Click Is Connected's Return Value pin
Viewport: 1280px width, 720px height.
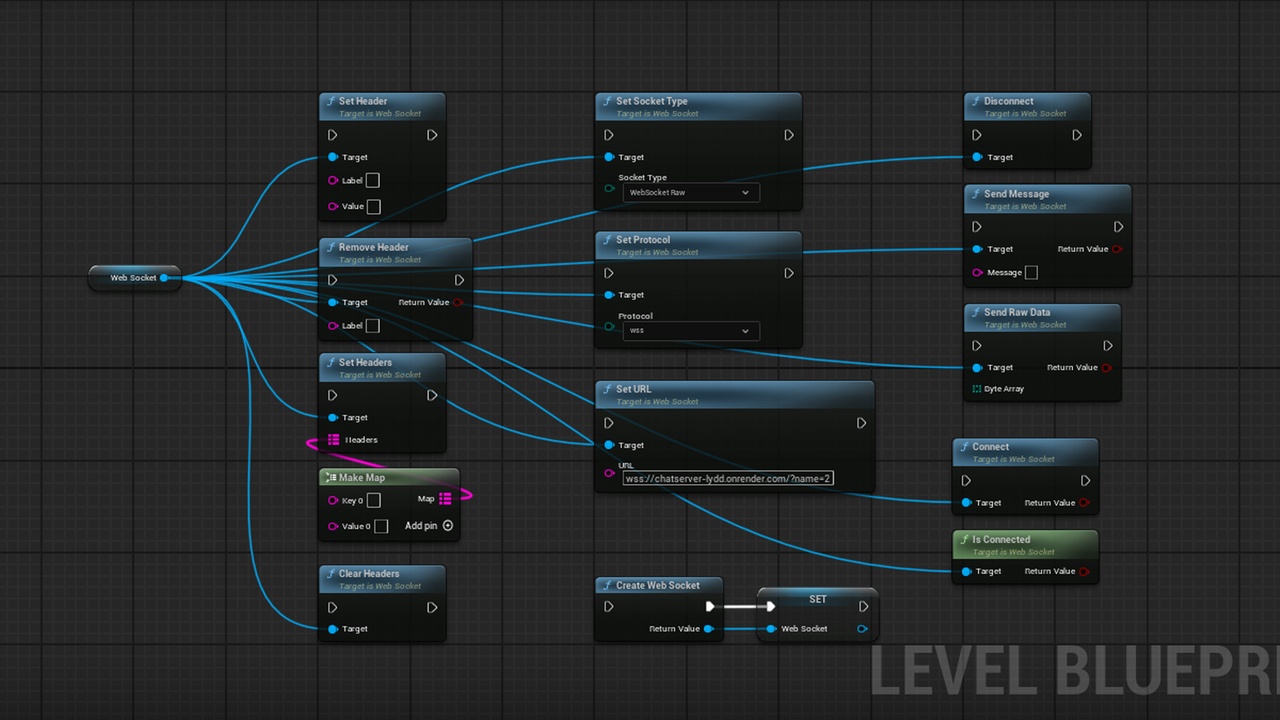pos(1085,571)
